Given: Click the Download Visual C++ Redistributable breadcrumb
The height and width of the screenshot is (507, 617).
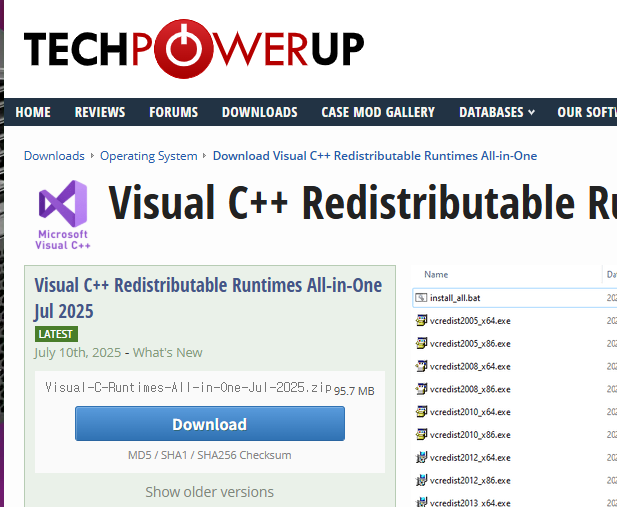Looking at the screenshot, I should pyautogui.click(x=375, y=156).
